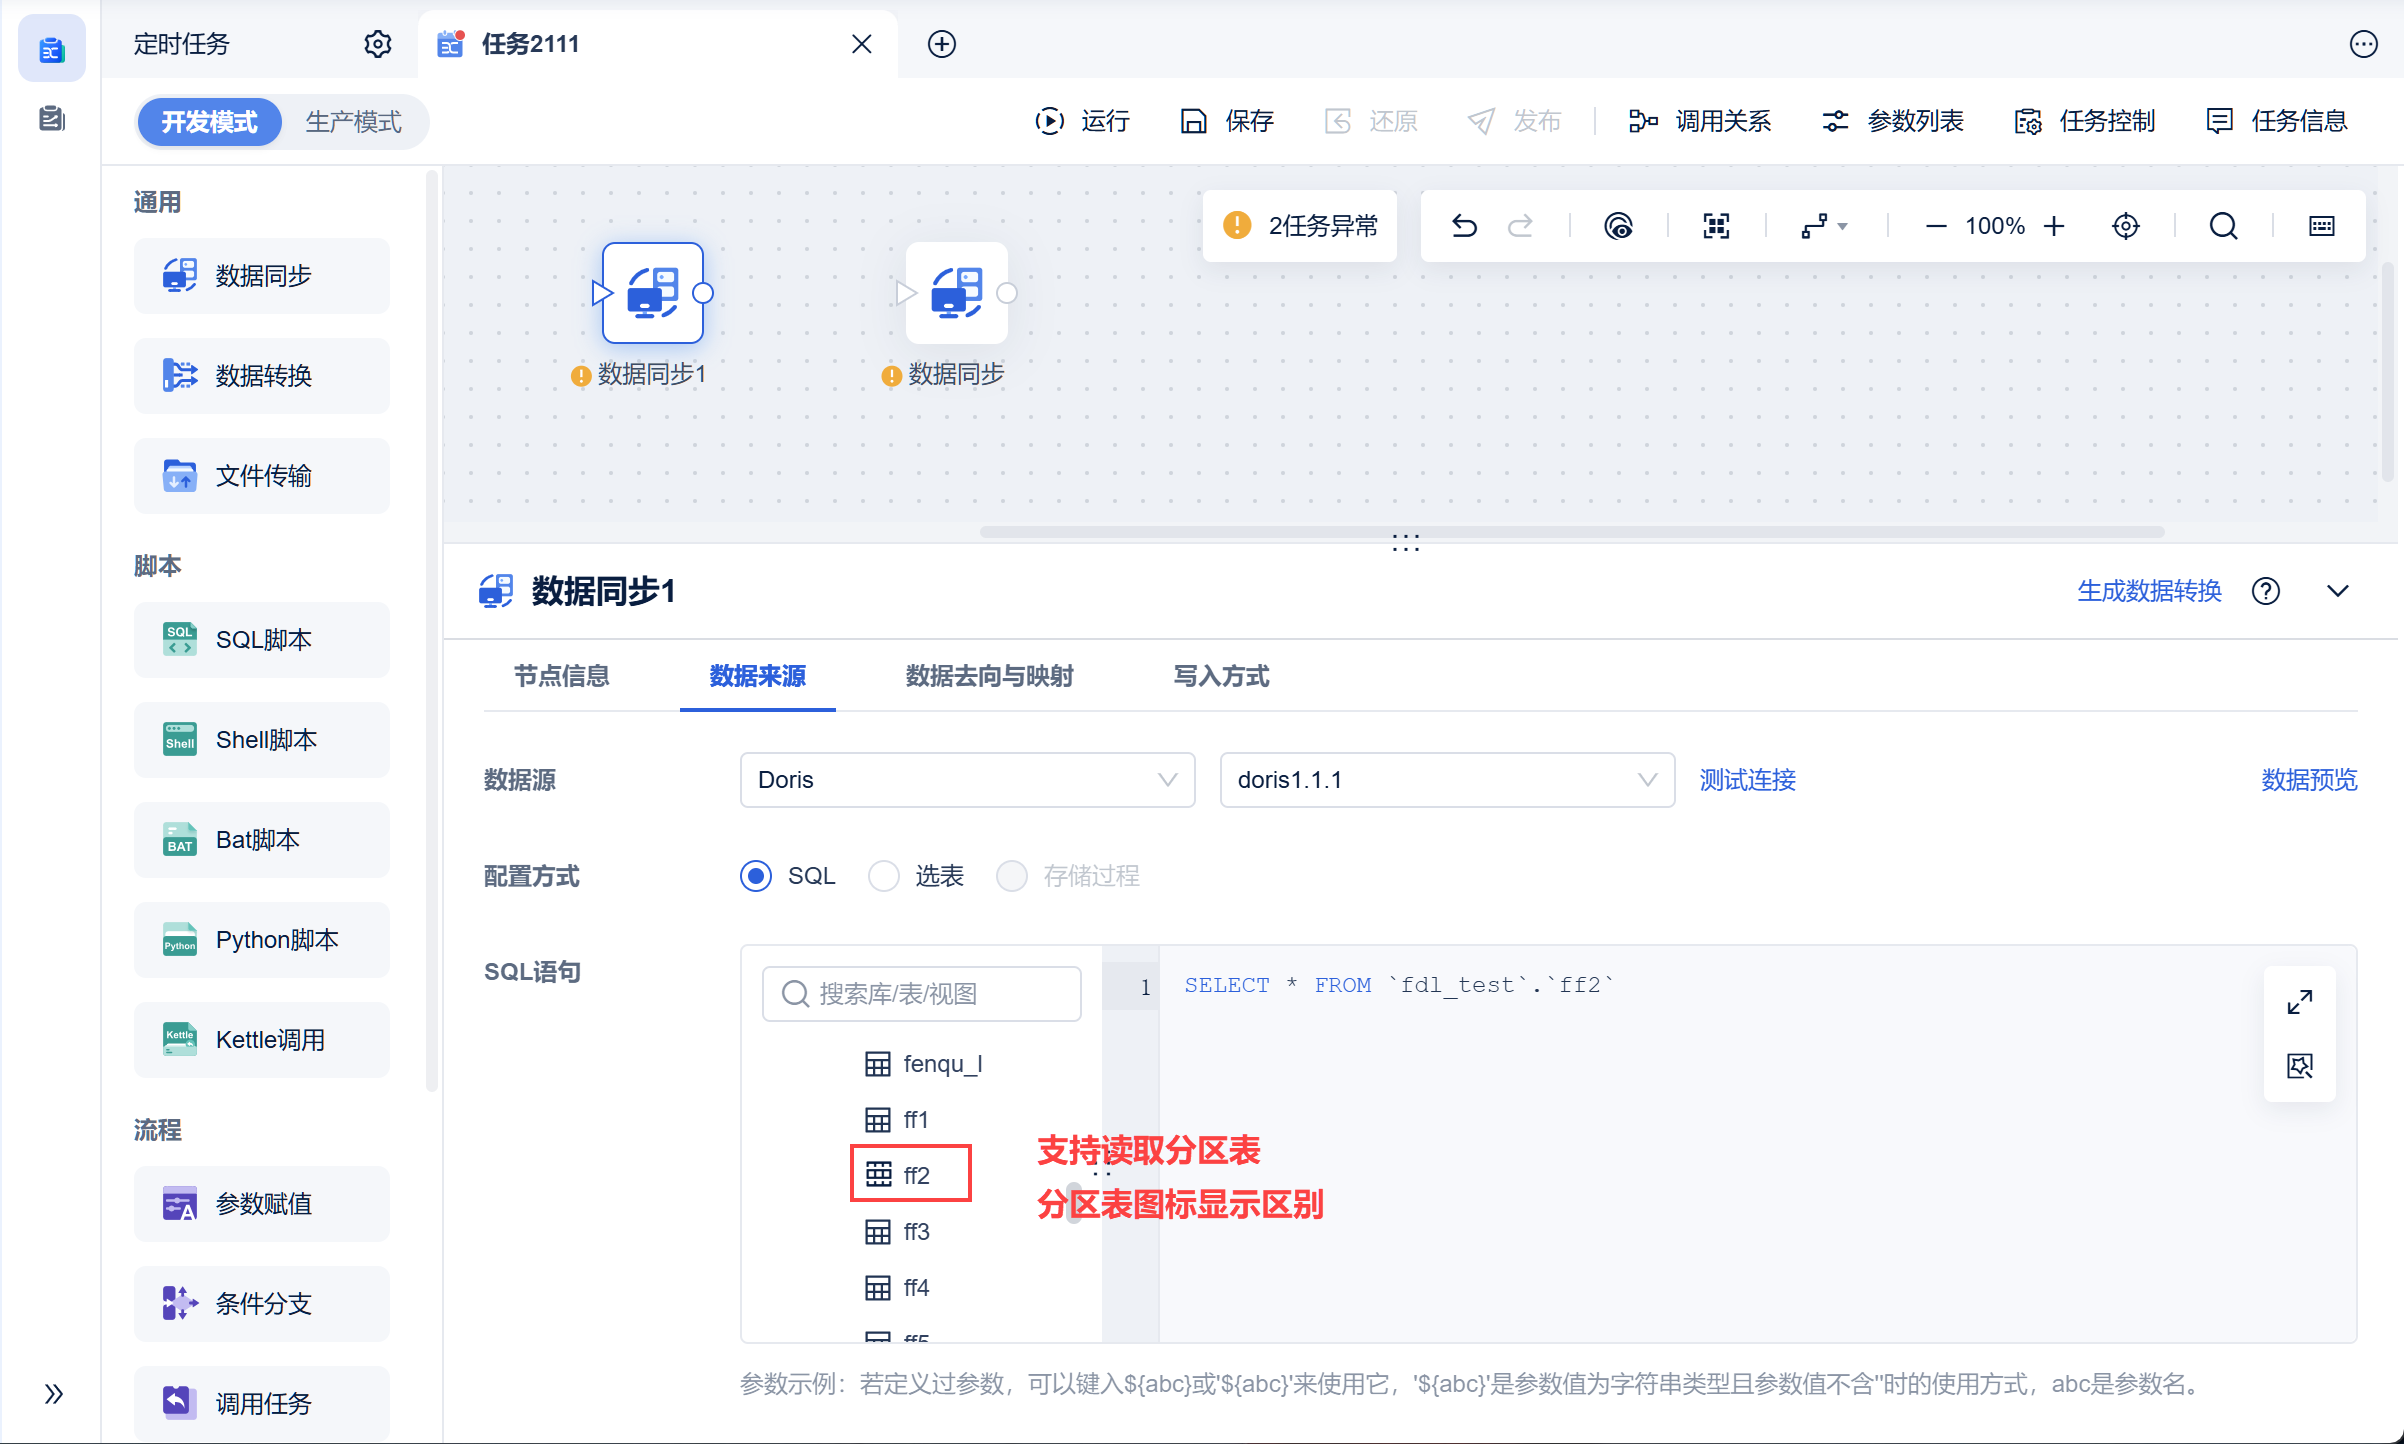This screenshot has width=2404, height=1444.
Task: Click the help question mark icon
Action: [x=2266, y=591]
